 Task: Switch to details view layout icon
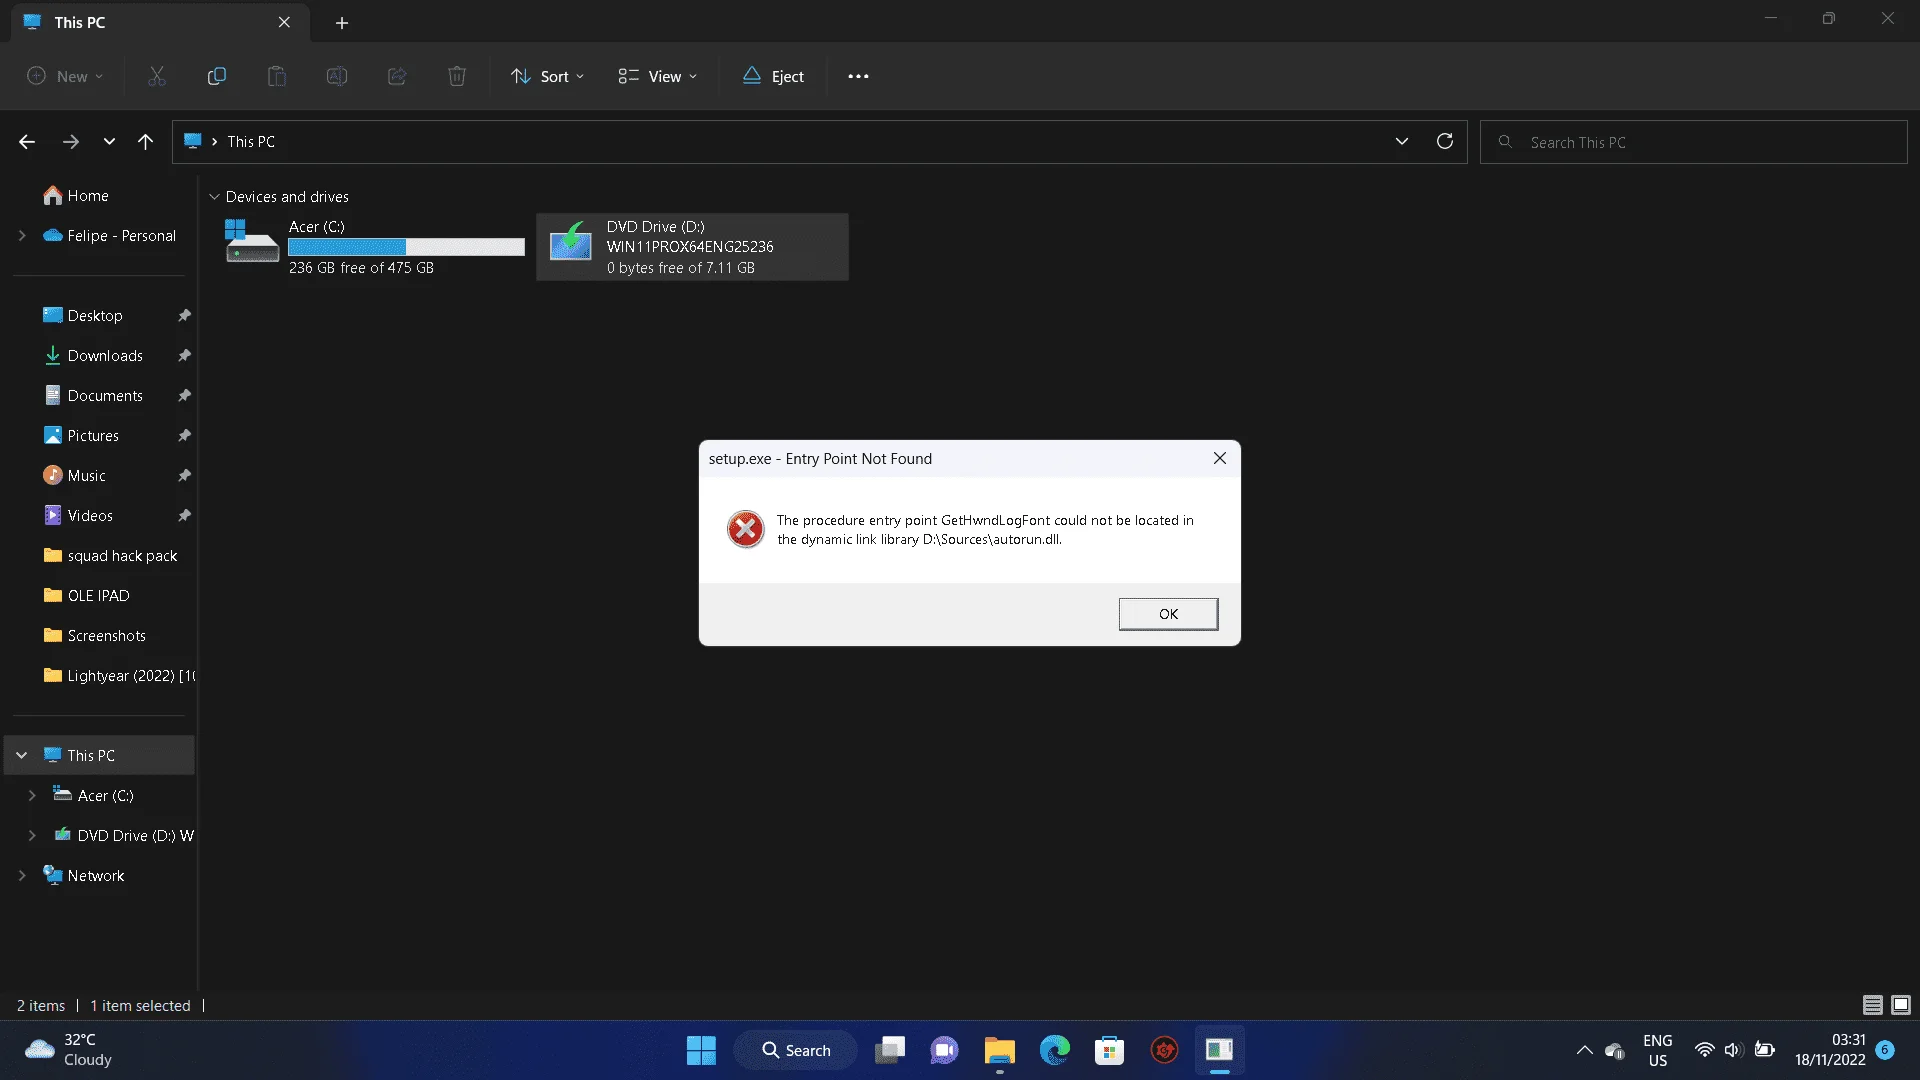tap(1872, 1005)
